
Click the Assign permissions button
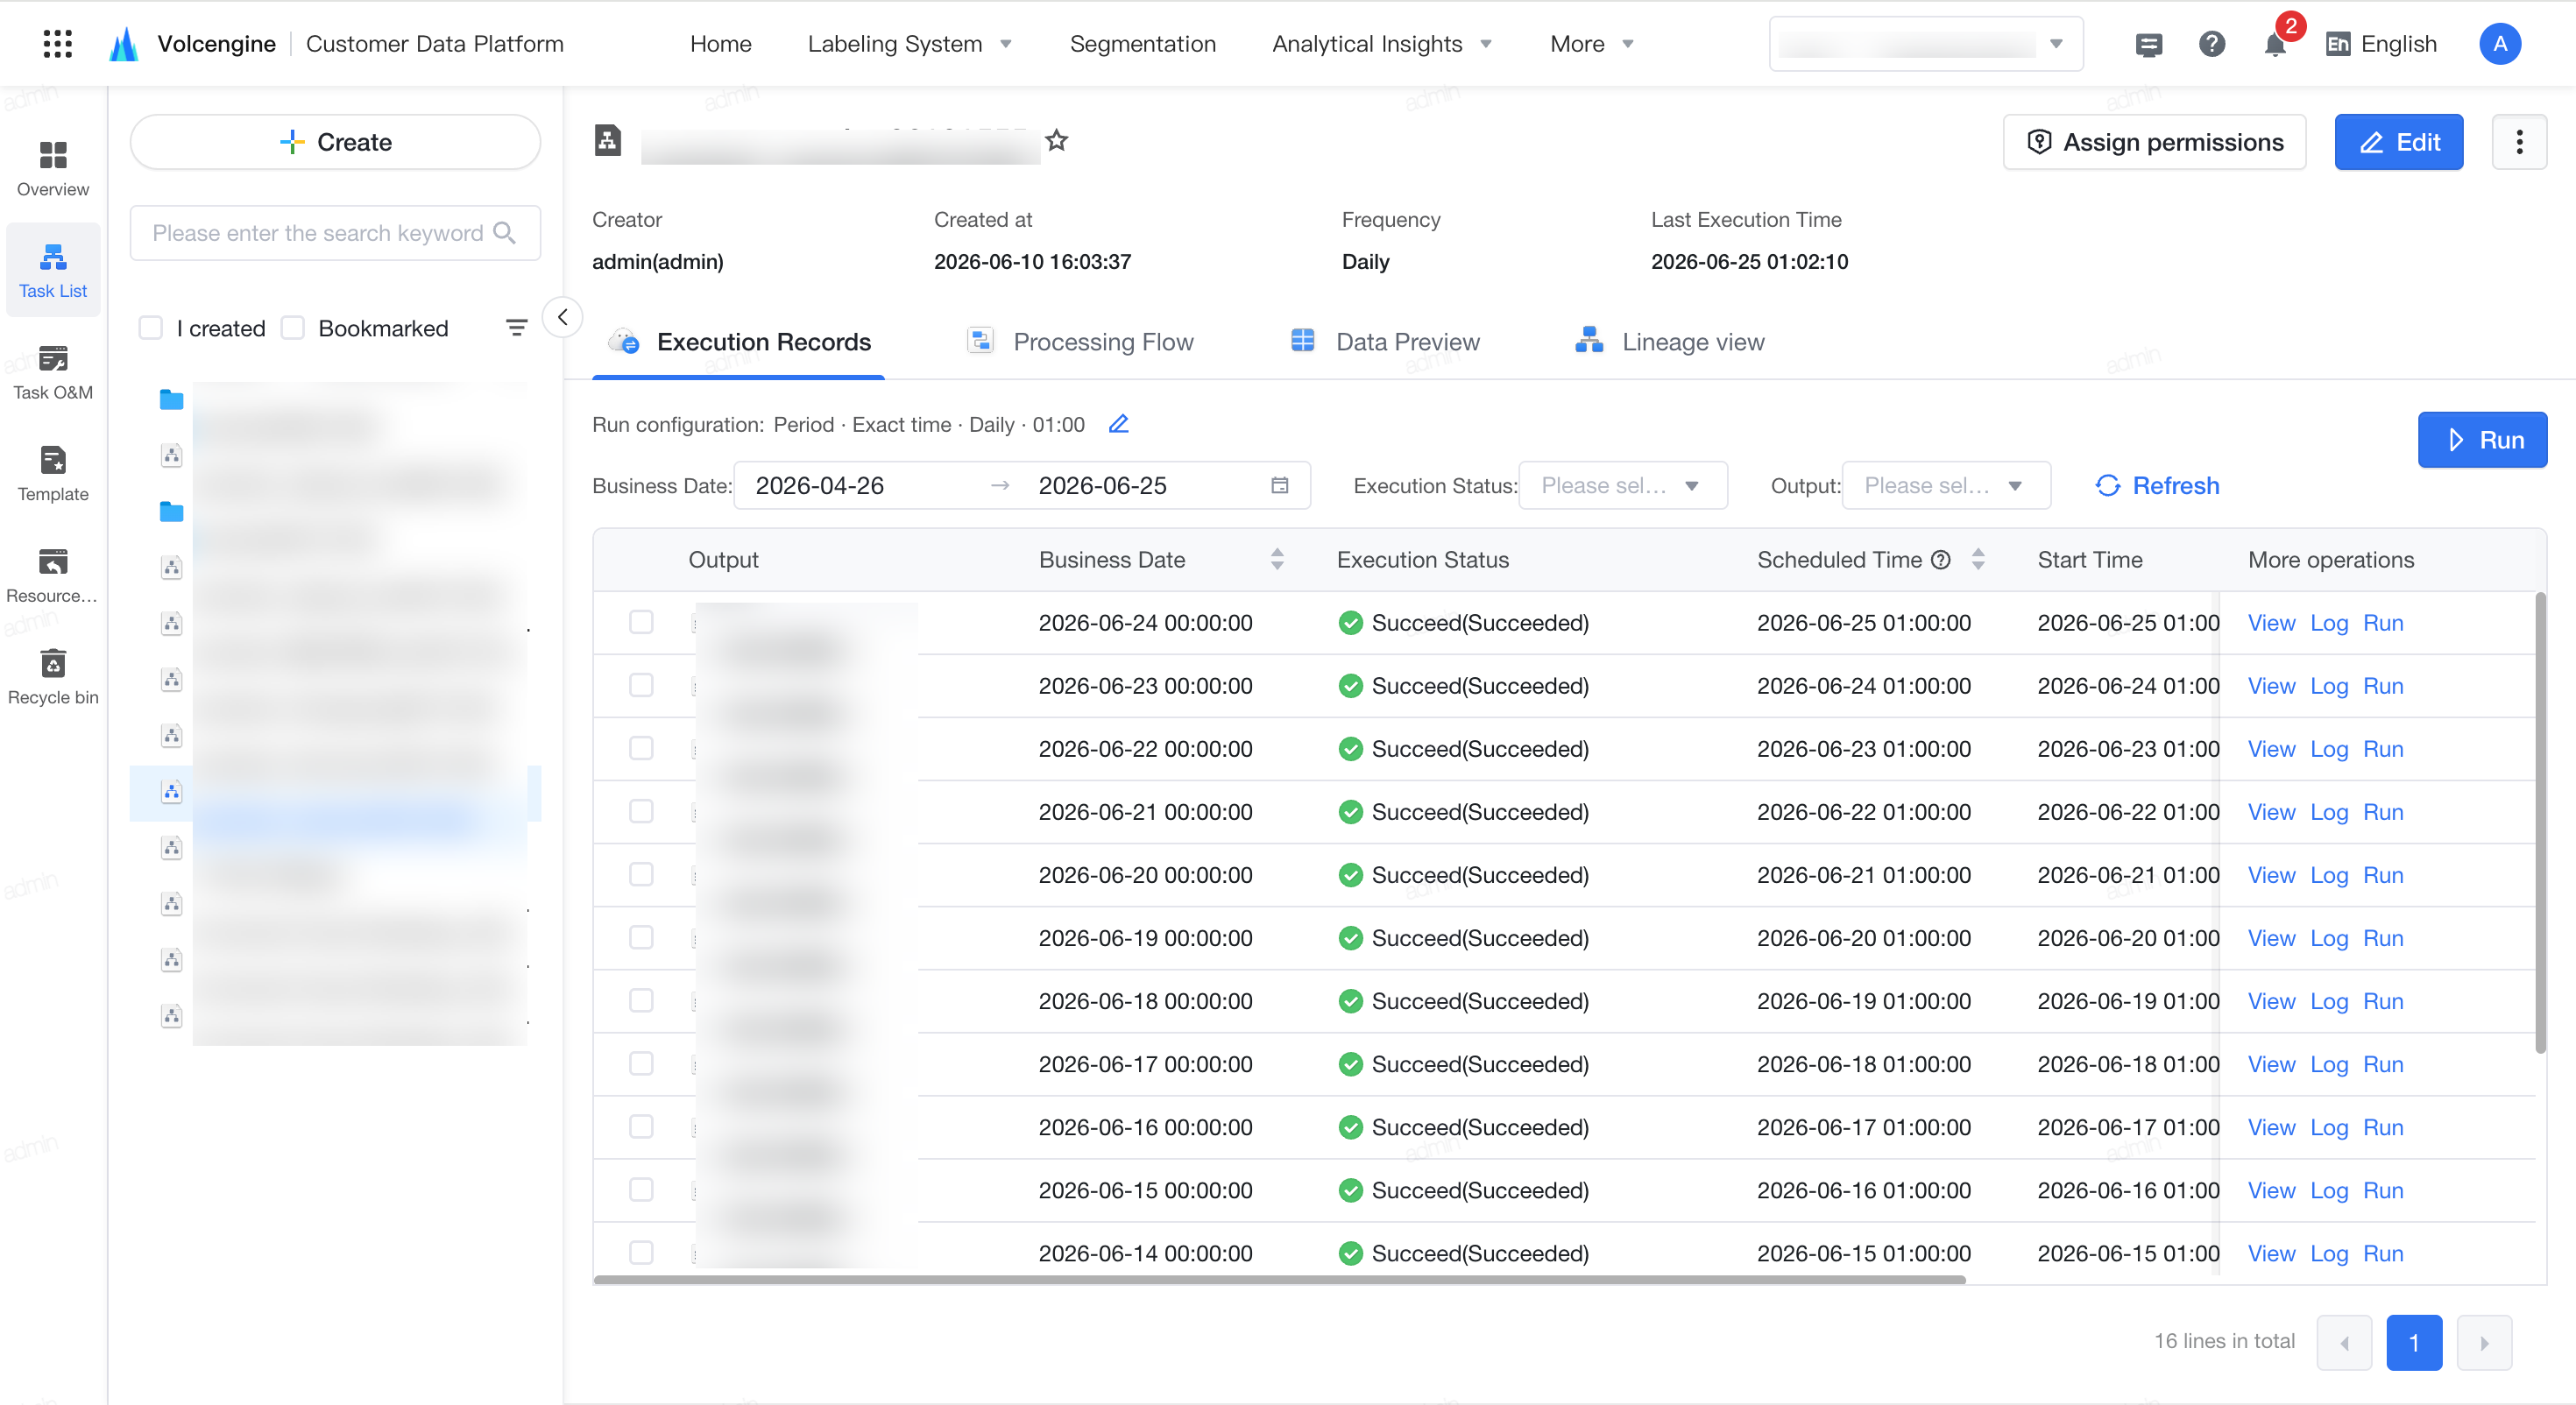(x=2154, y=142)
